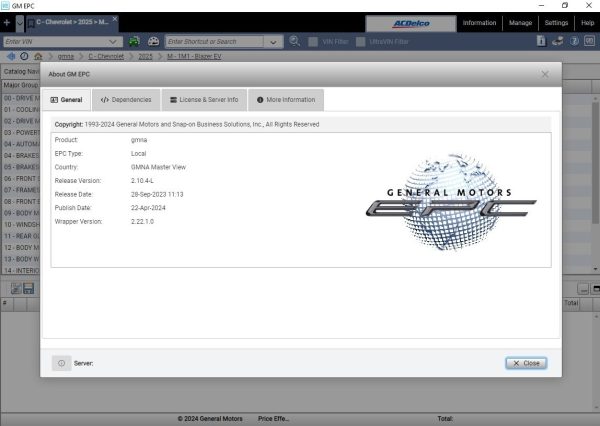The image size is (600, 426).
Task: Toggle the VIN Filter checkbox
Action: click(313, 41)
